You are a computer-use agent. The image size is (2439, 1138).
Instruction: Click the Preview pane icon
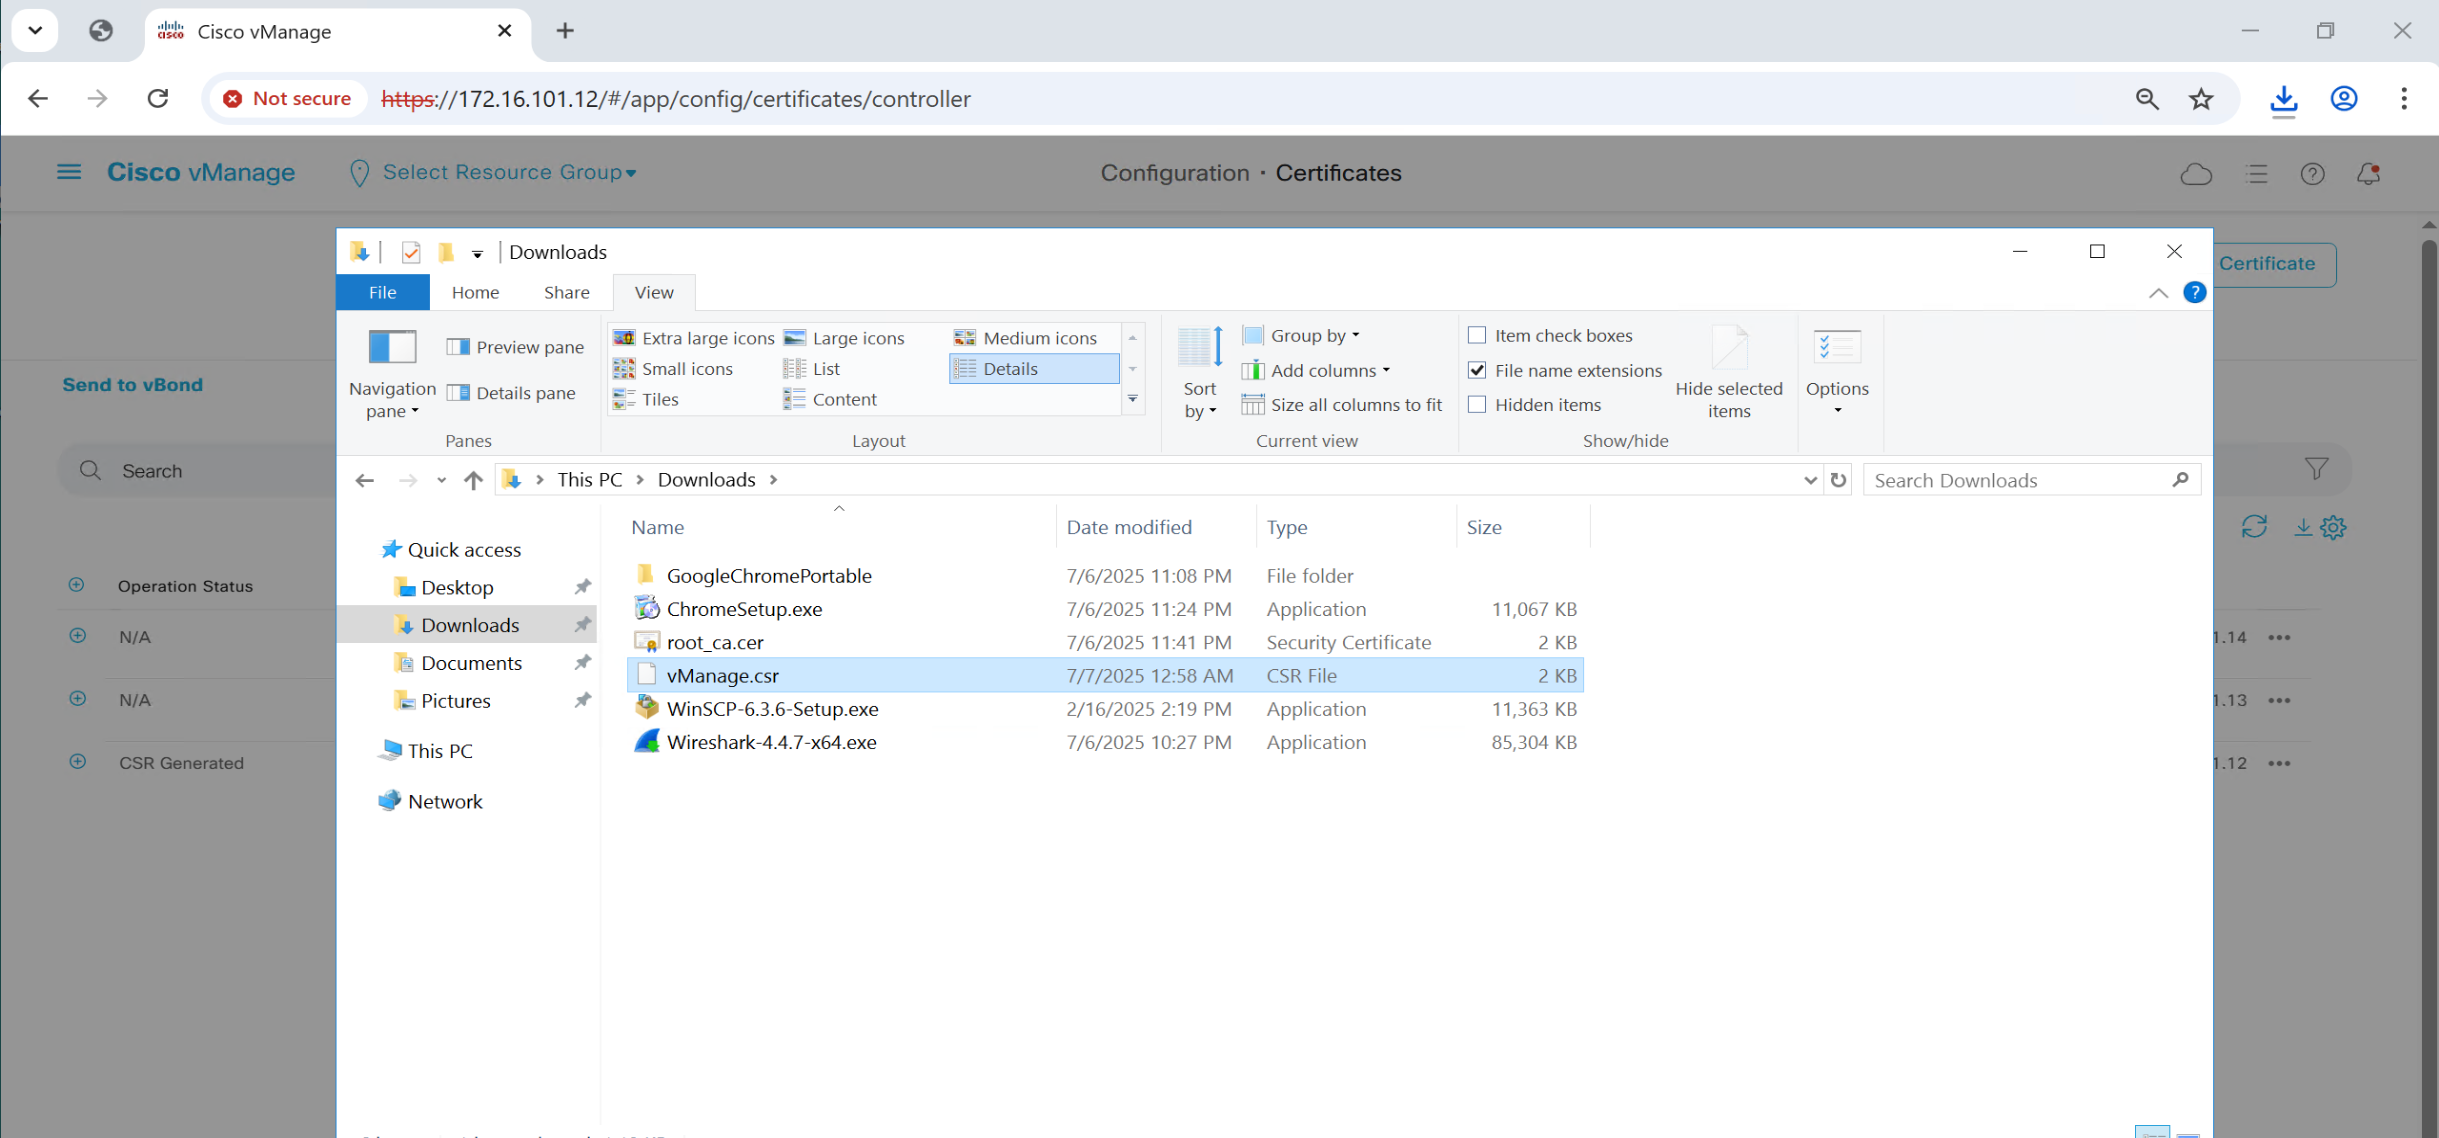[x=459, y=347]
